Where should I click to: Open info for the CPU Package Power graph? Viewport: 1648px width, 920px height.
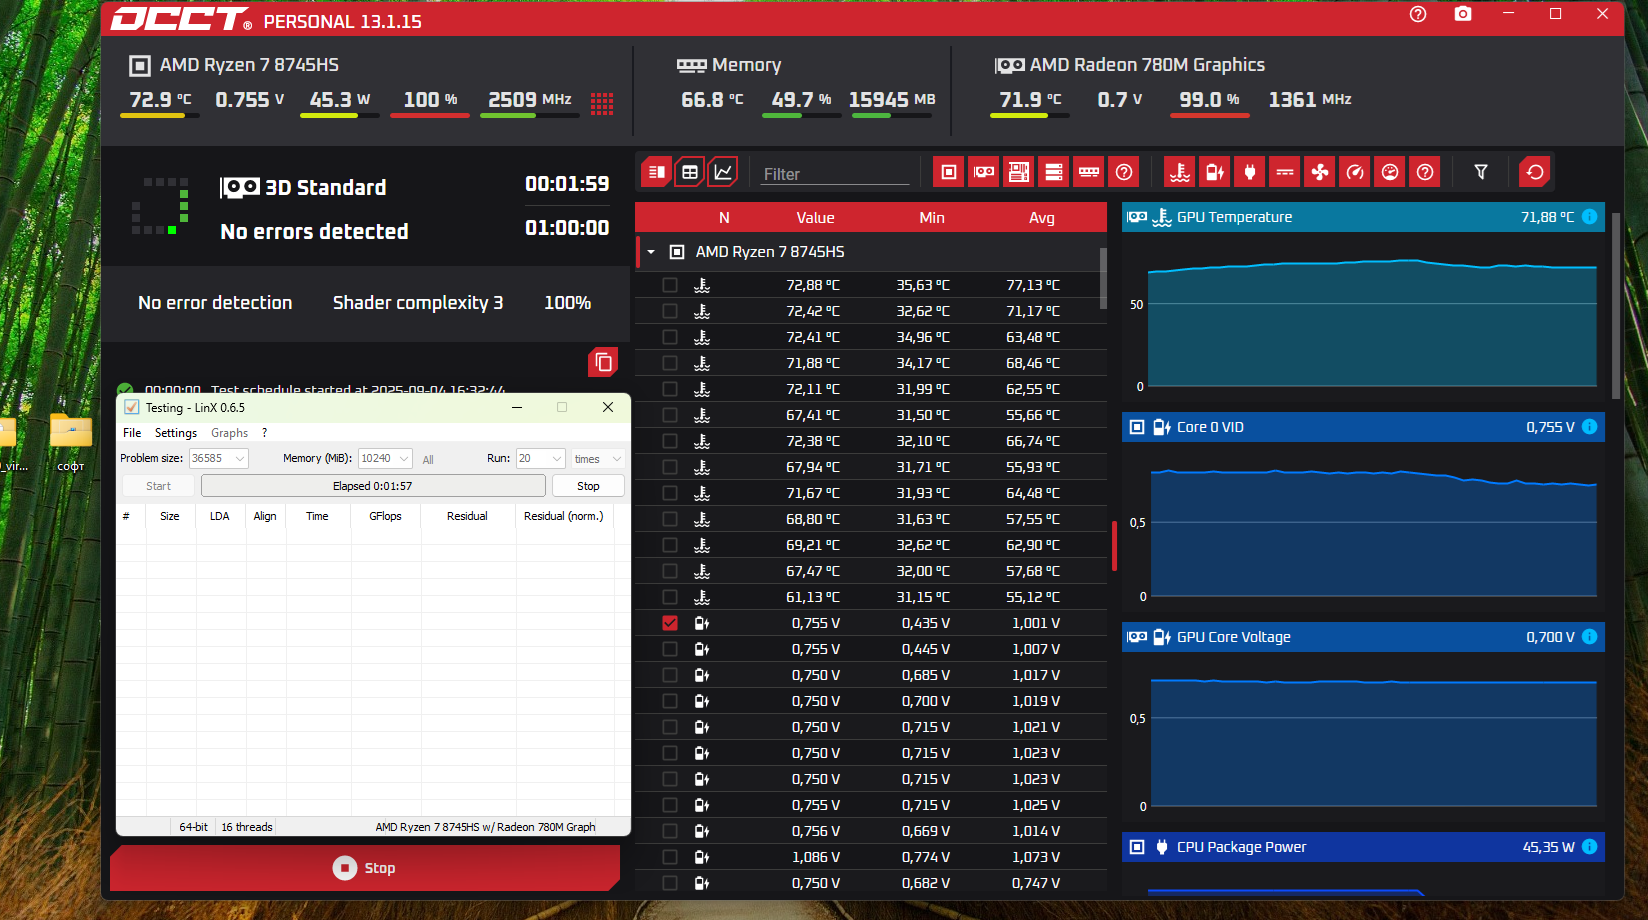[1589, 847]
